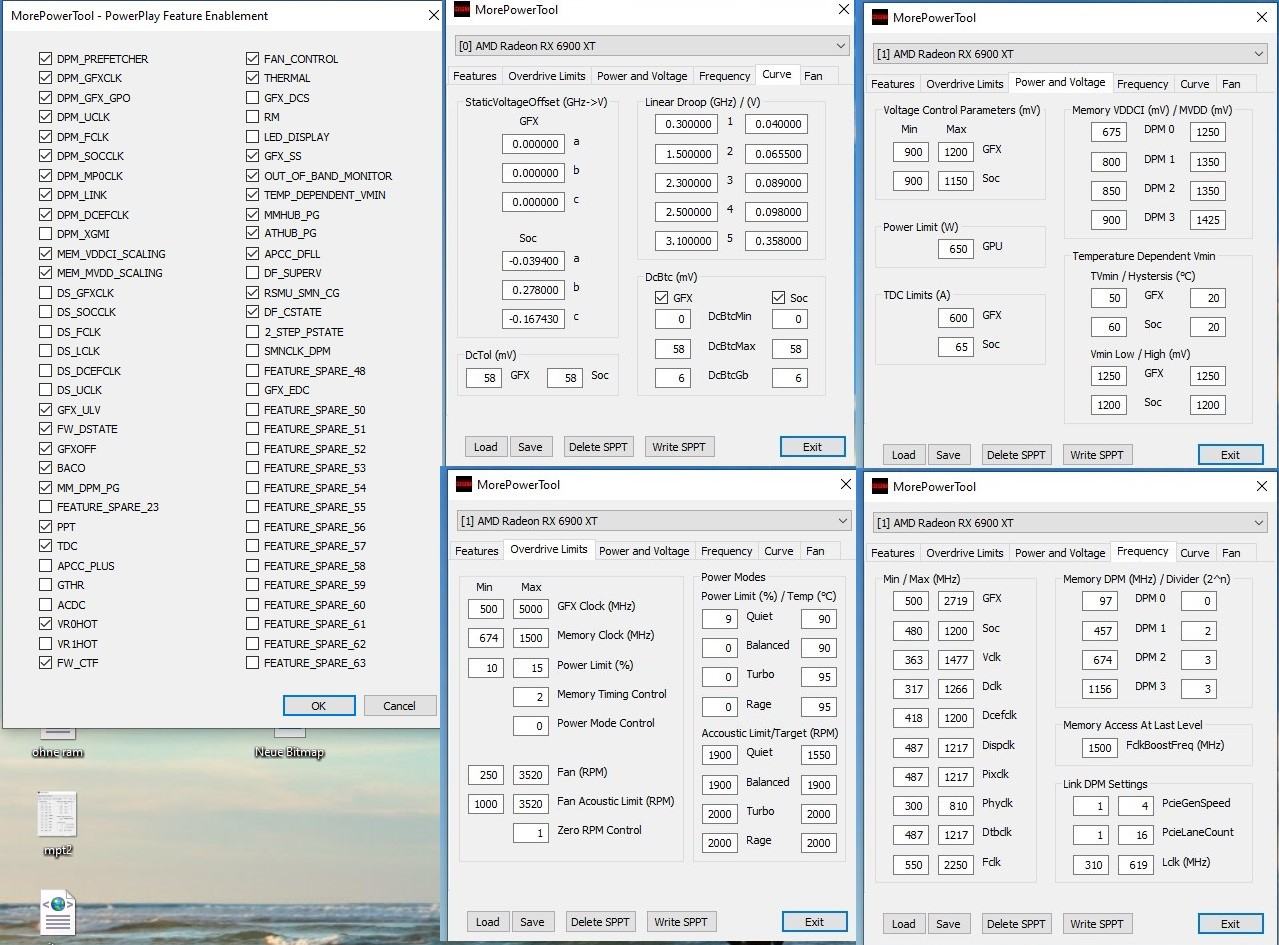The height and width of the screenshot is (945, 1279).
Task: Click OK in PowerPlay Feature Enablement dialog
Action: 318,706
